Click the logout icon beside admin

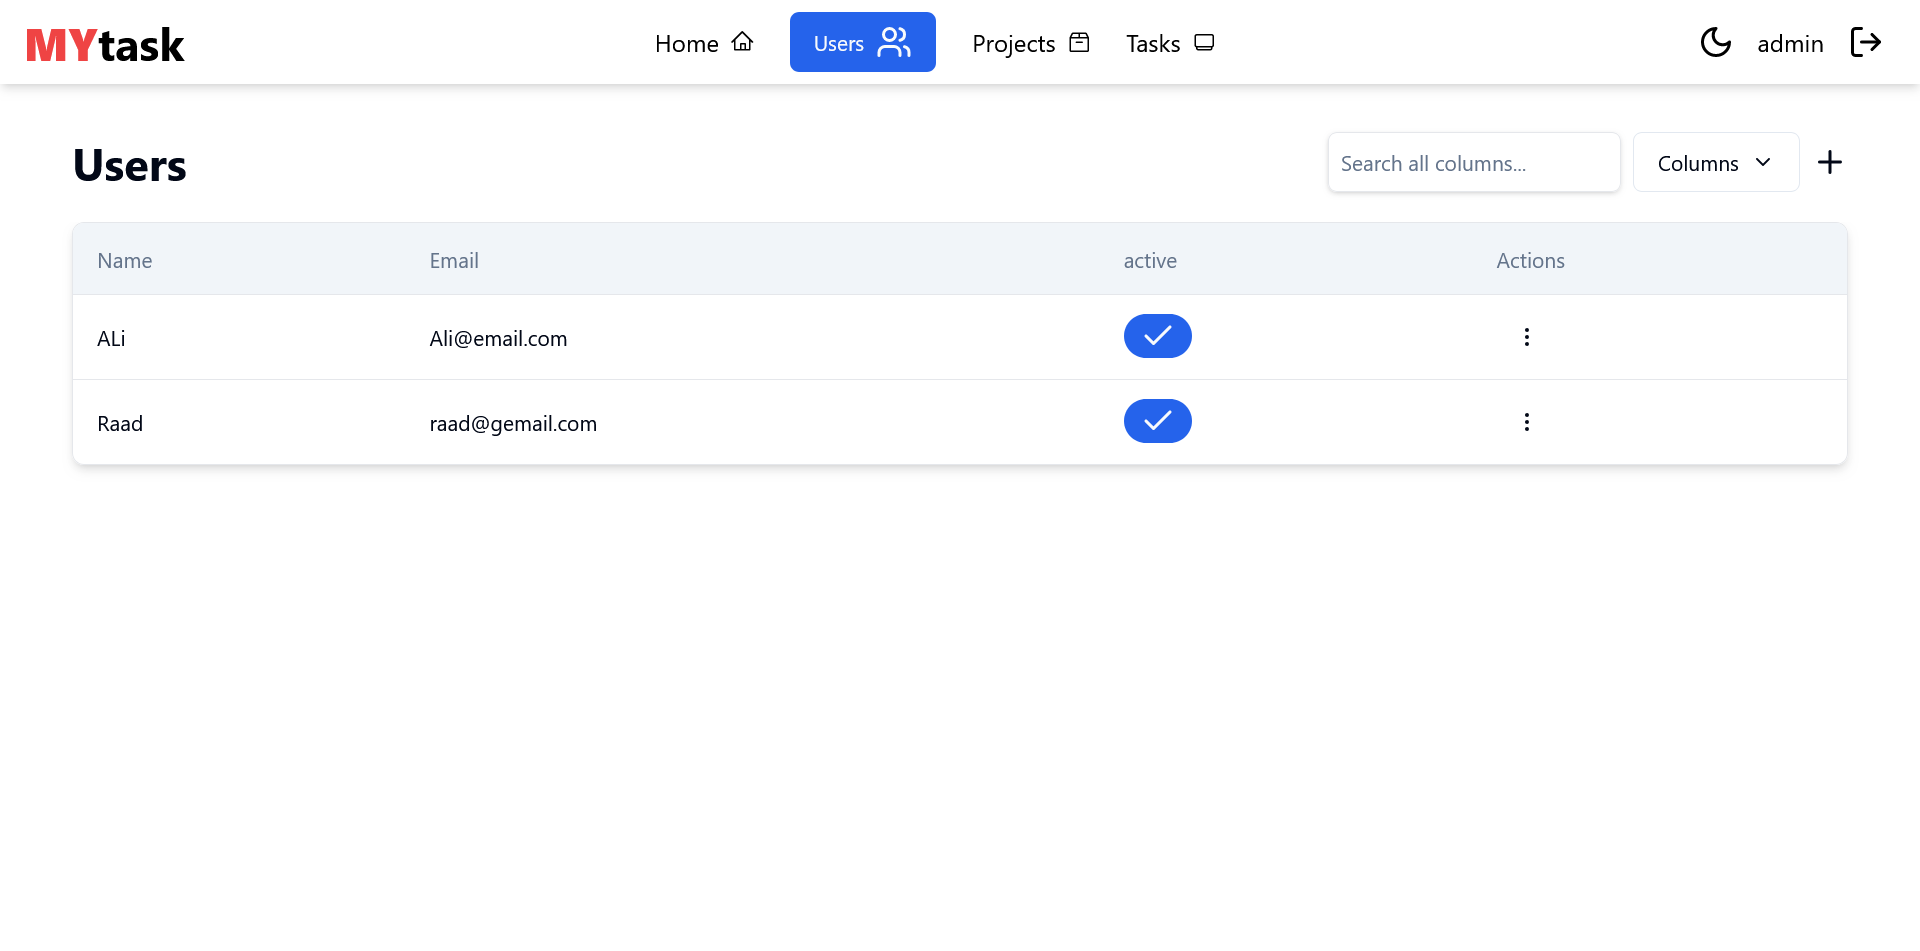coord(1865,42)
